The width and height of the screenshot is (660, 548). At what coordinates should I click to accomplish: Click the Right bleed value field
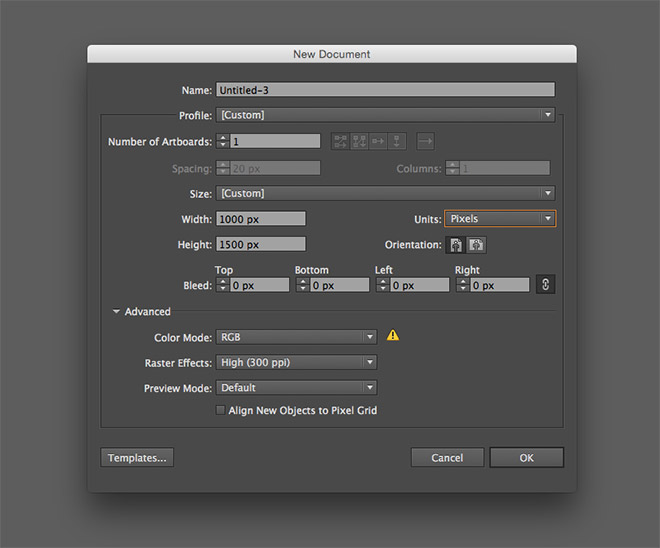(500, 285)
